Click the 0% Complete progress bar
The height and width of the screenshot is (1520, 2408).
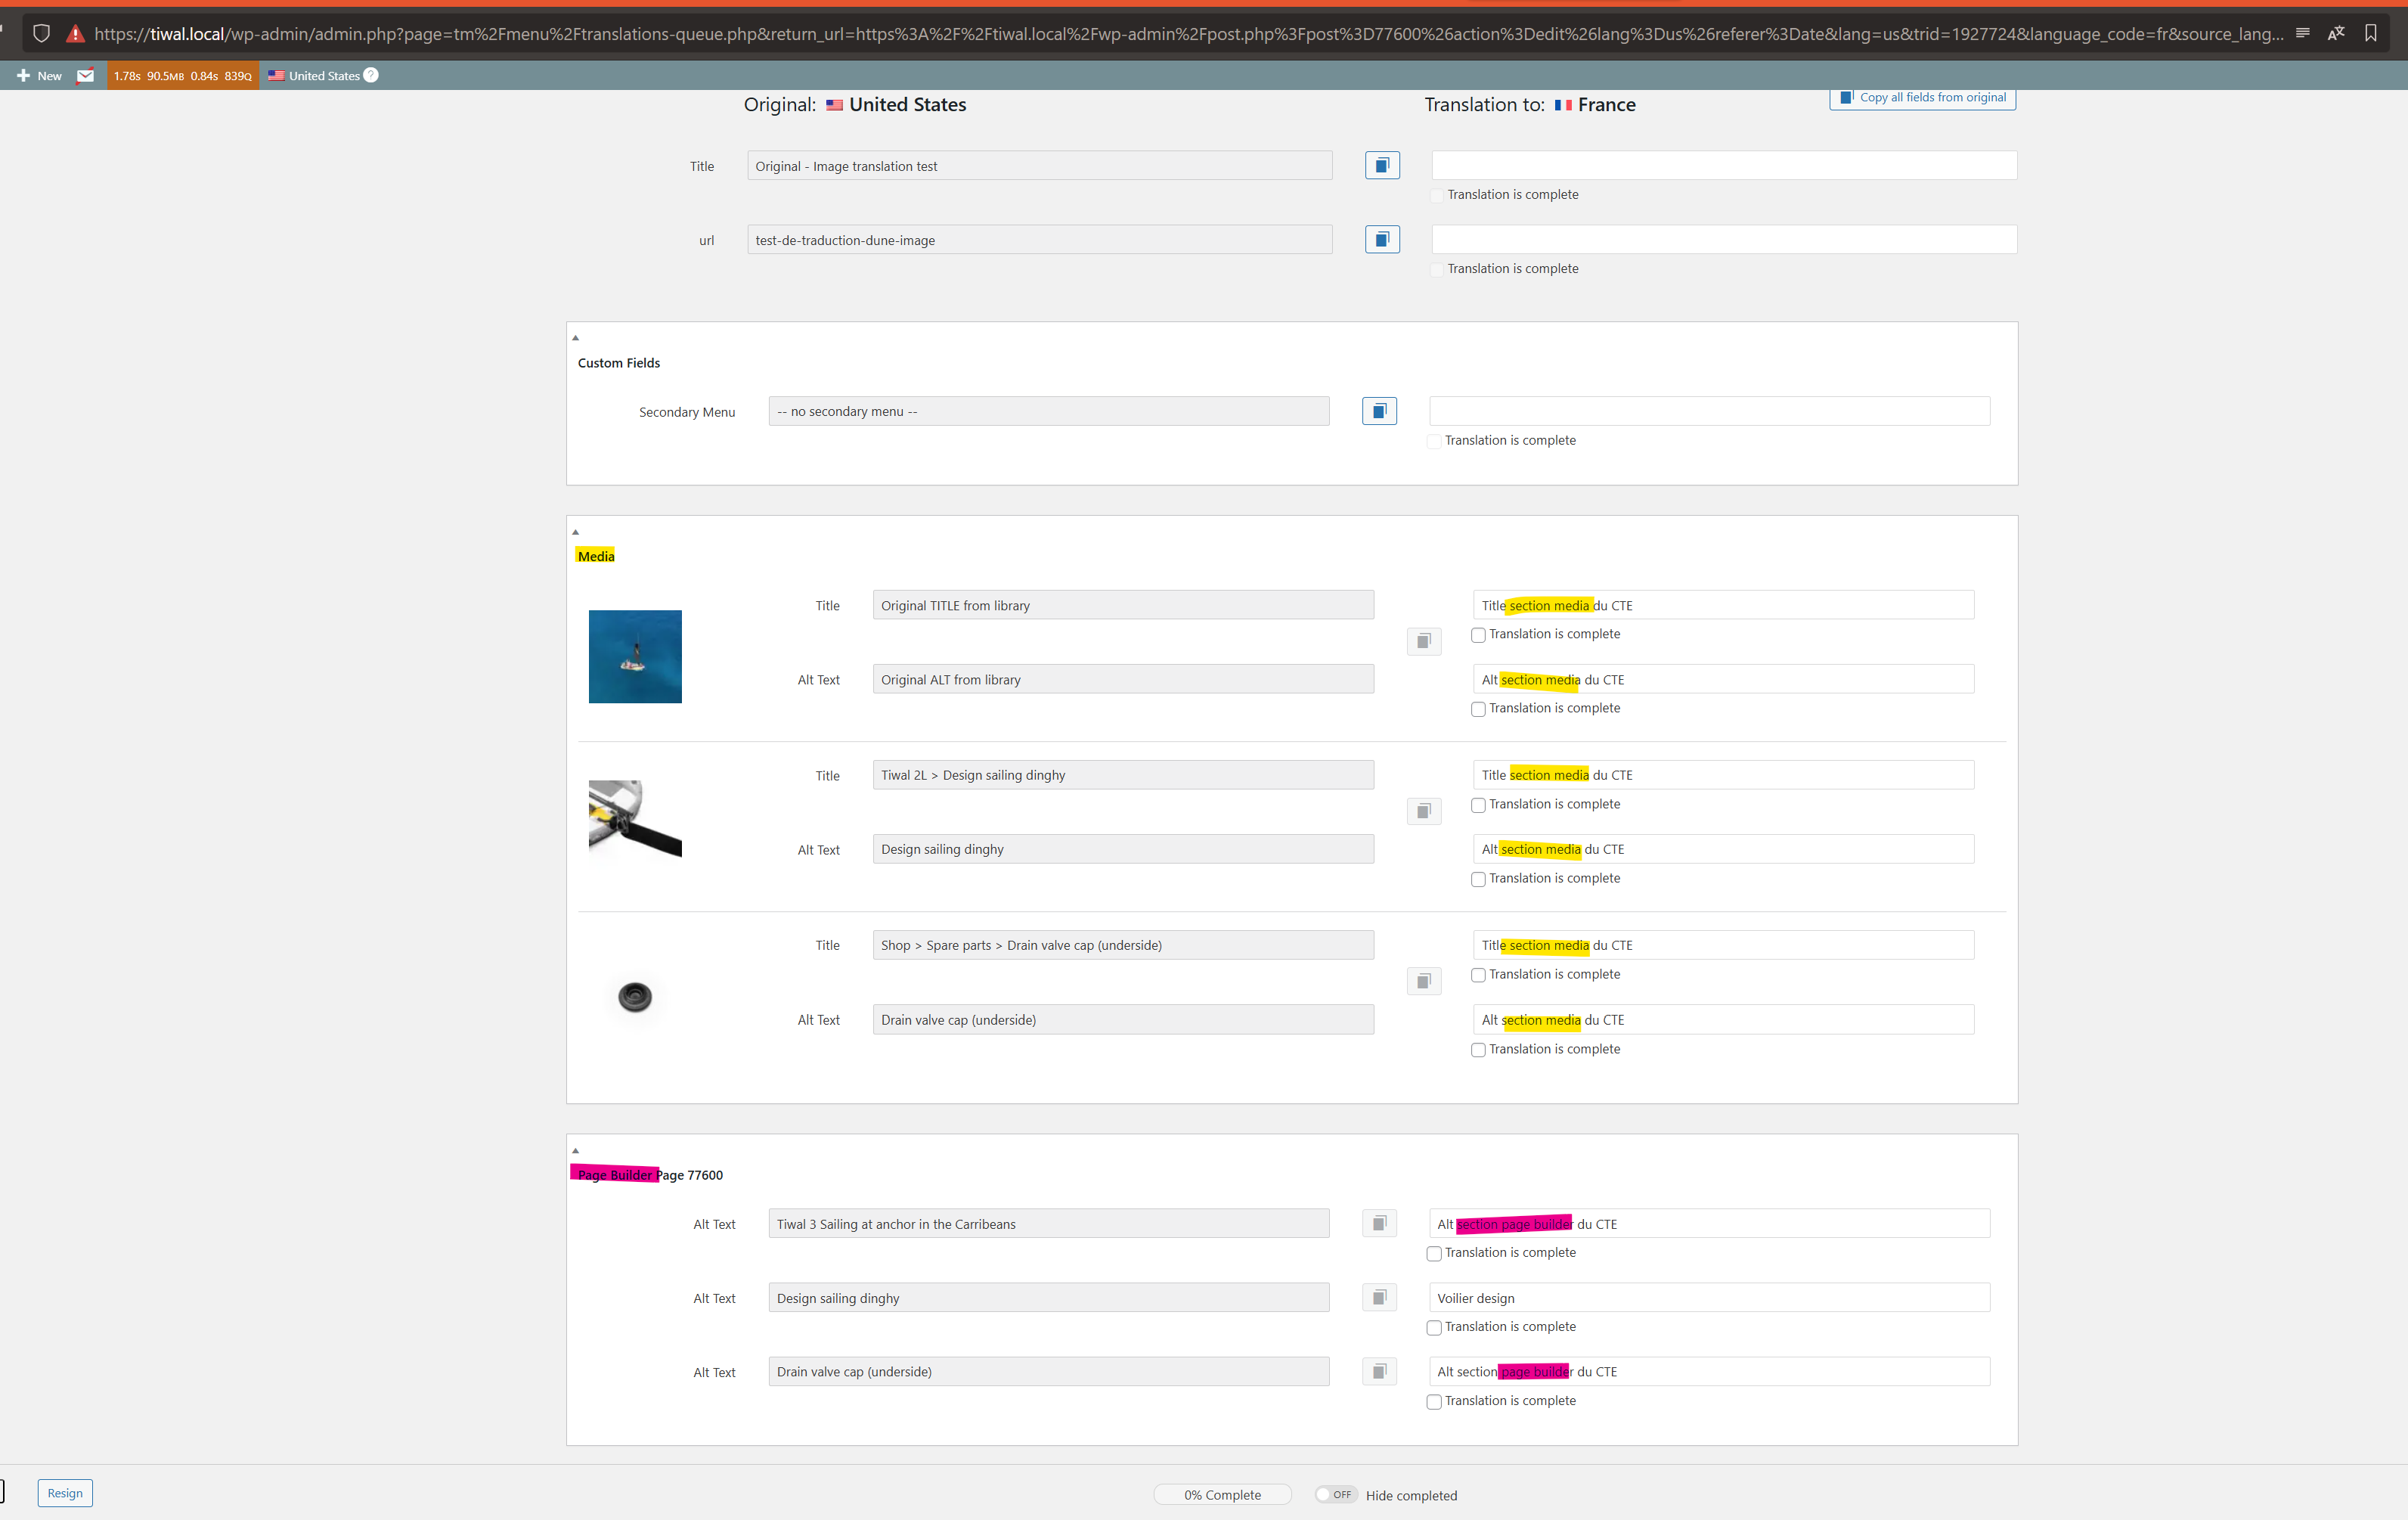pyautogui.click(x=1222, y=1494)
